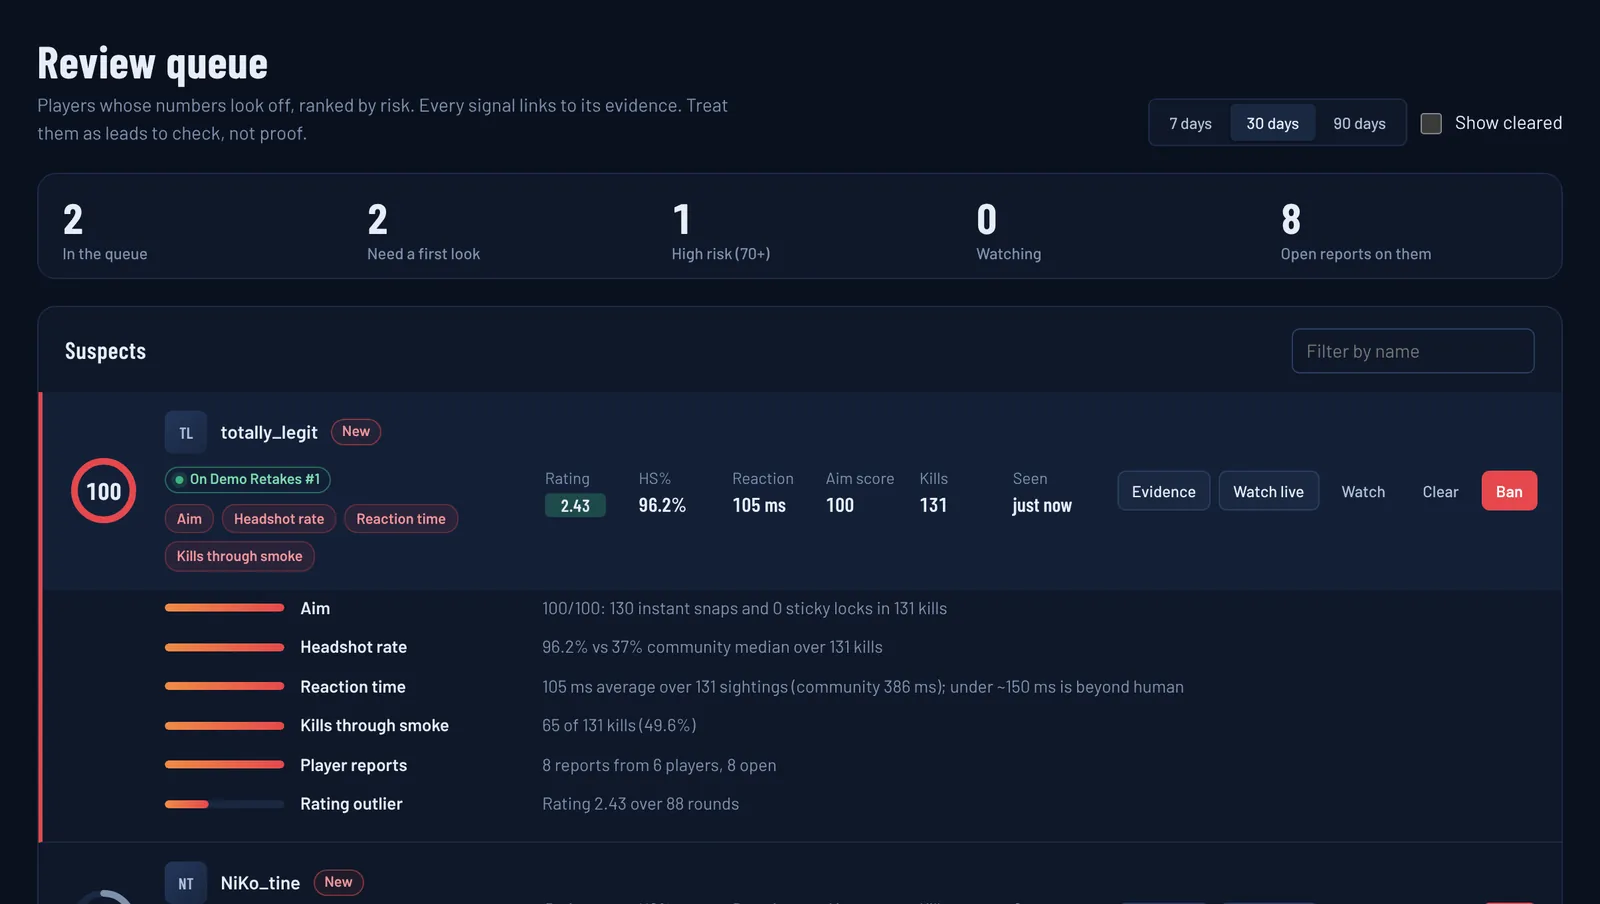Click the 'Need a first look' stat
The width and height of the screenshot is (1600, 904).
click(423, 232)
